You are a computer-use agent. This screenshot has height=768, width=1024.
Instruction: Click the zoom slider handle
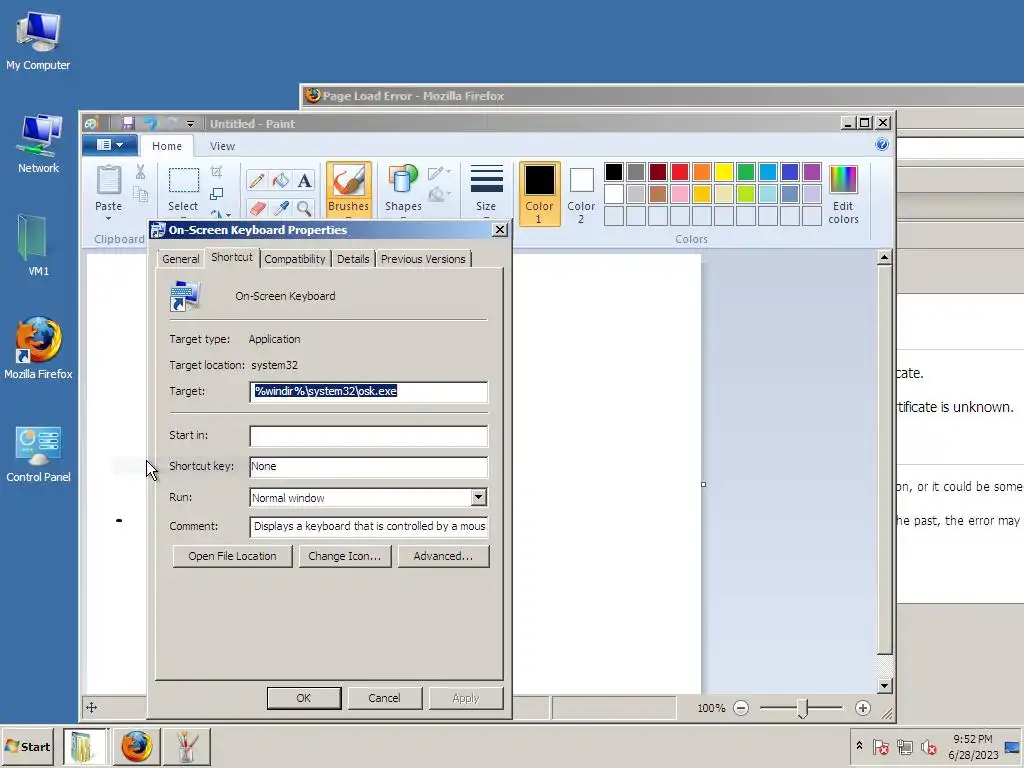803,708
